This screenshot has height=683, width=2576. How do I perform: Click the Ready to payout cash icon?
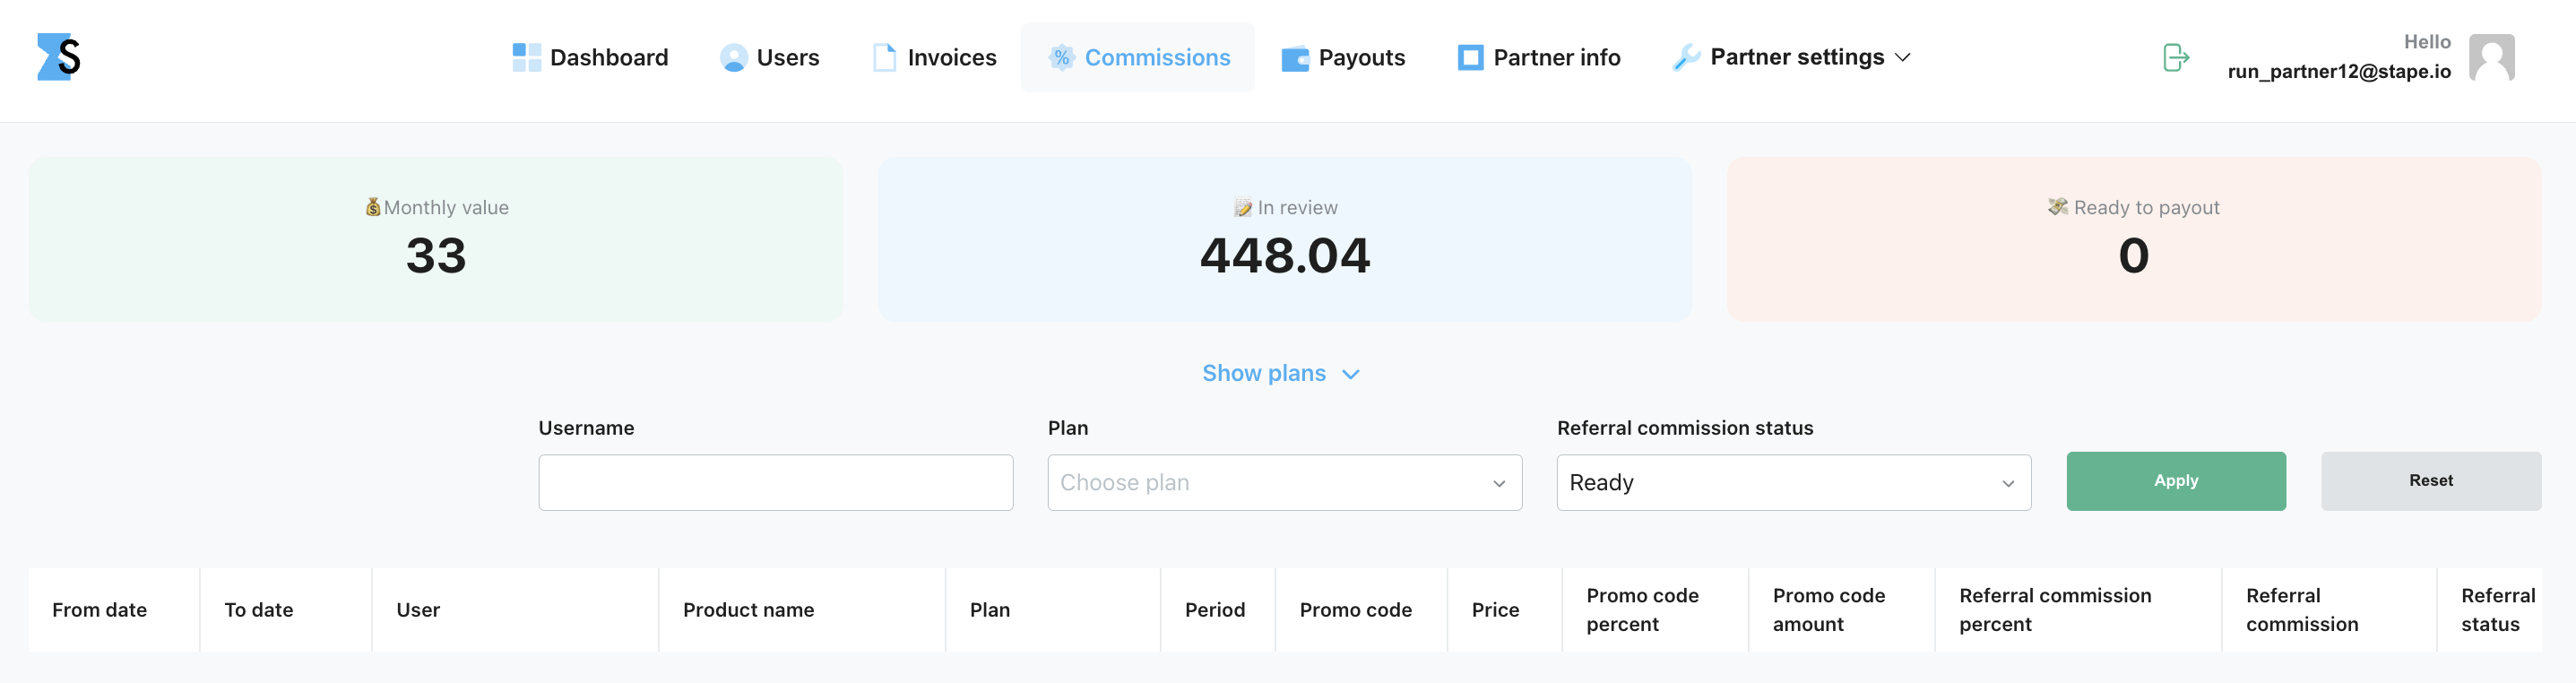pos(2057,207)
